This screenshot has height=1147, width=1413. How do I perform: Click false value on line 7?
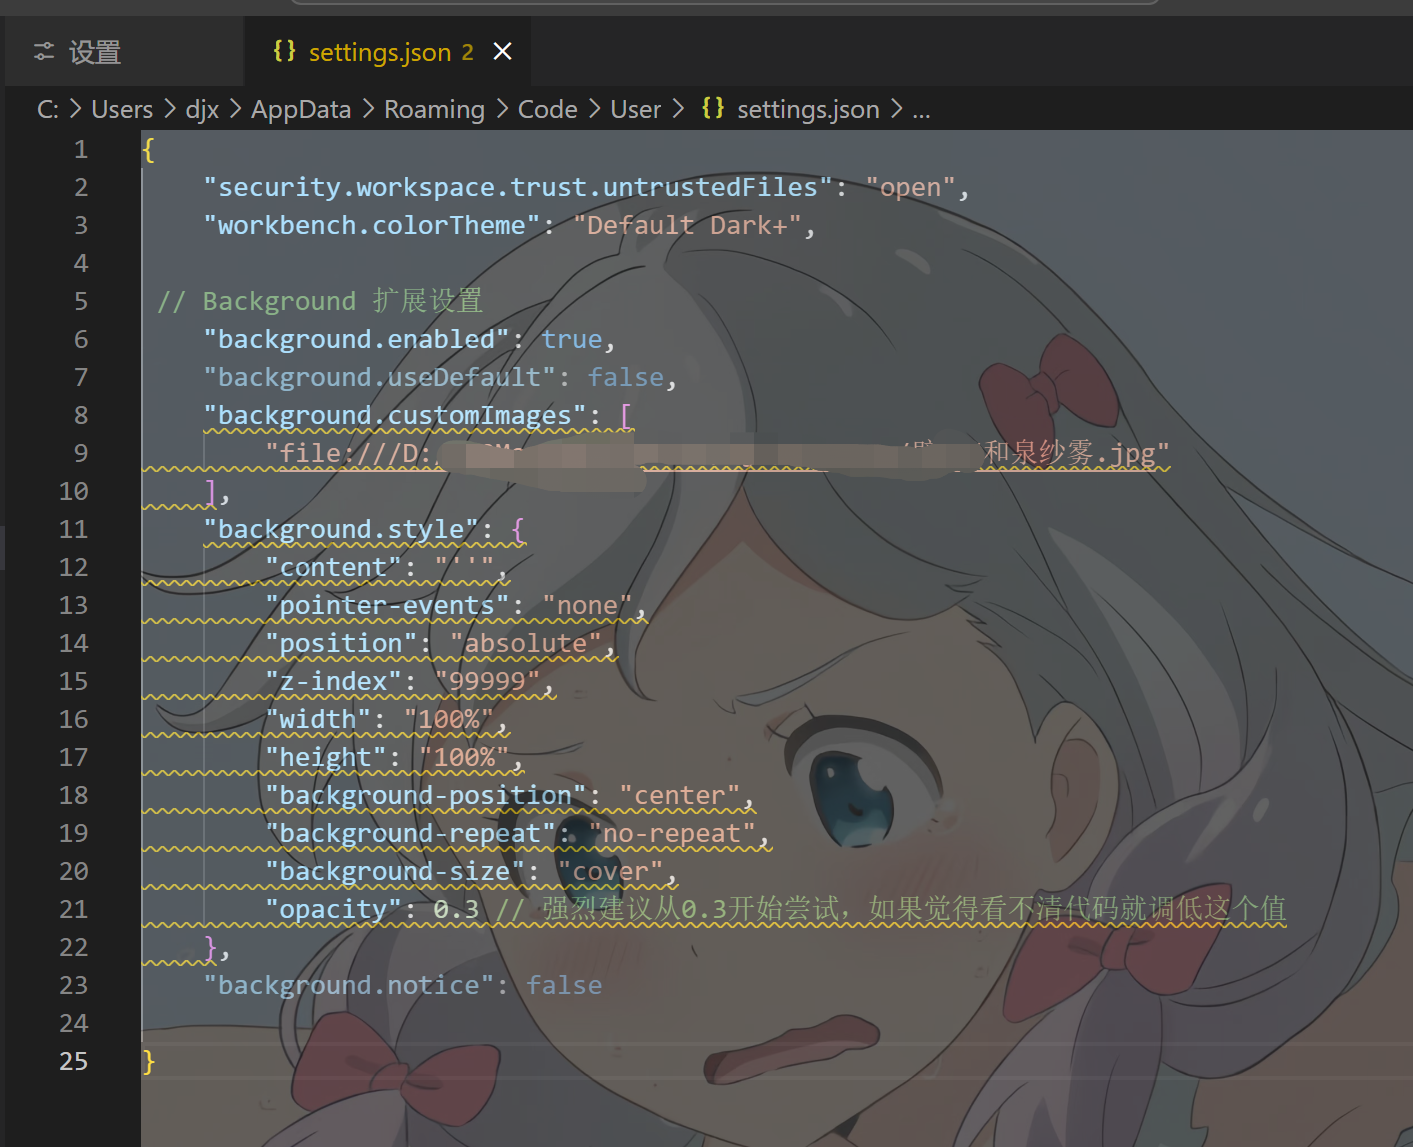[626, 378]
